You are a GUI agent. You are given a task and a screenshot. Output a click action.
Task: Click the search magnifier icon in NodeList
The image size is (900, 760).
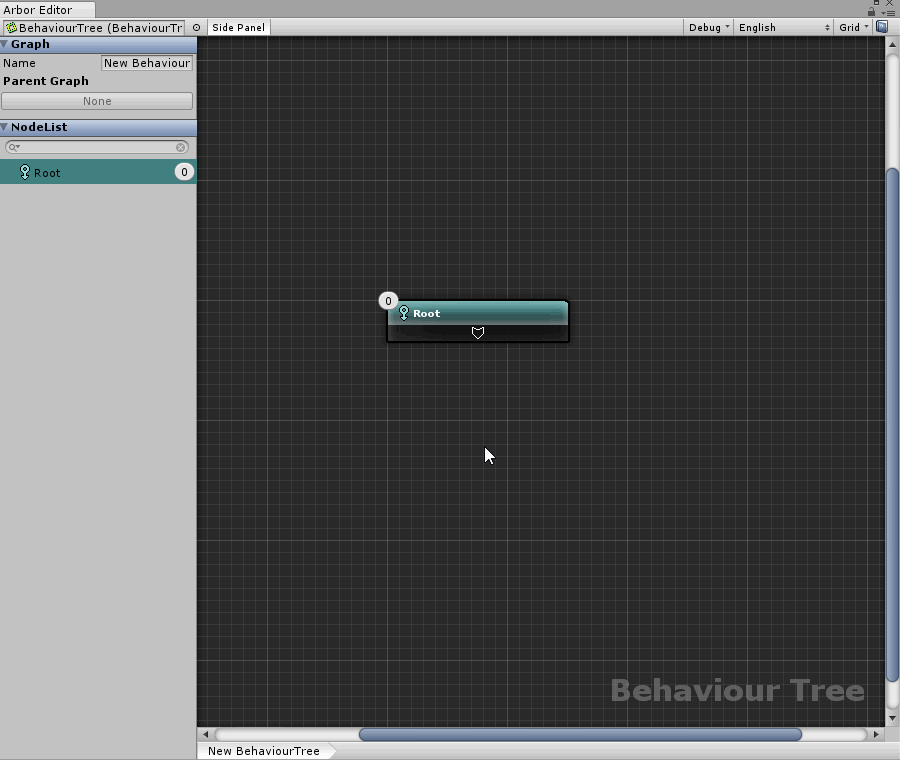pyautogui.click(x=14, y=147)
